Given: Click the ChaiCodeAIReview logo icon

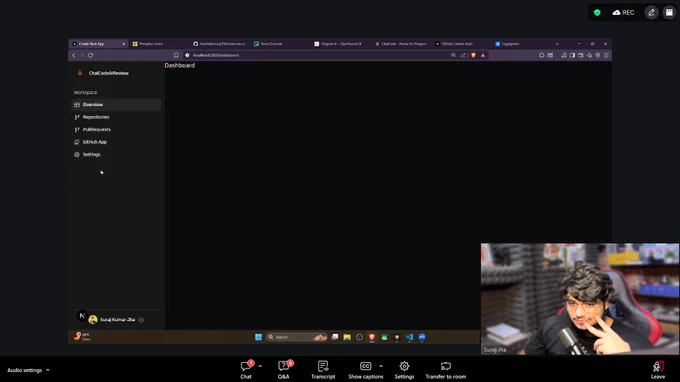Looking at the screenshot, I should coord(80,73).
